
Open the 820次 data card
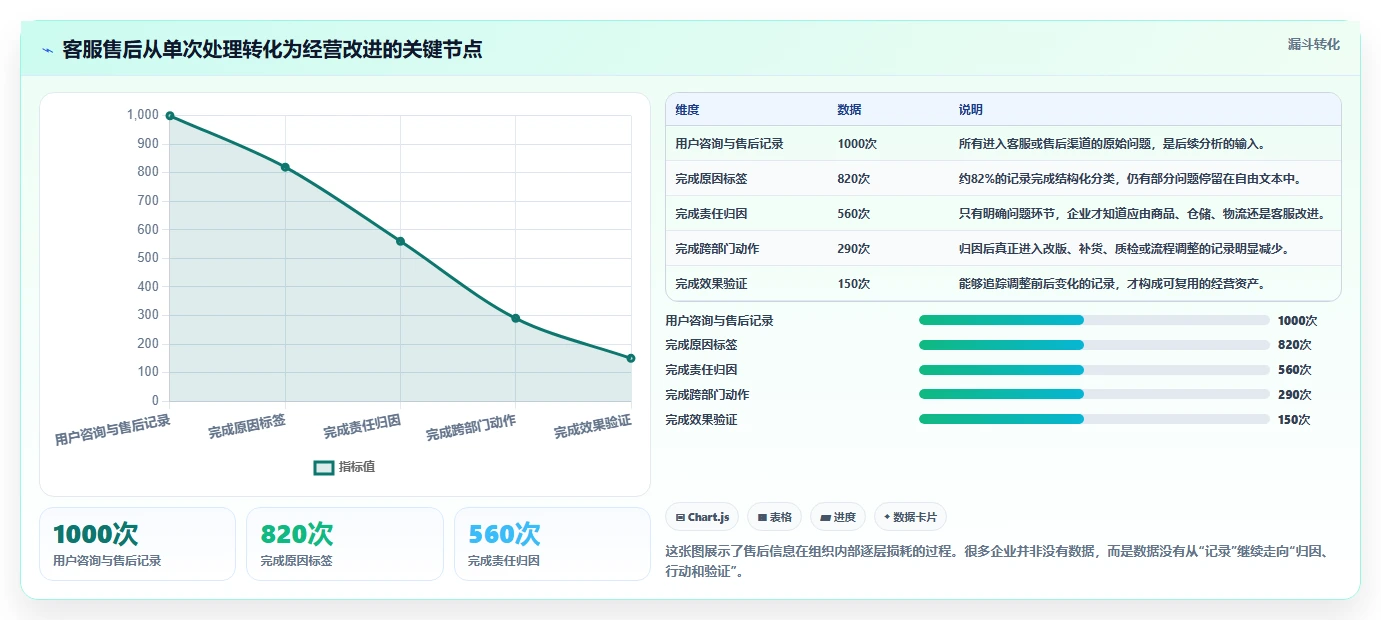pyautogui.click(x=345, y=544)
